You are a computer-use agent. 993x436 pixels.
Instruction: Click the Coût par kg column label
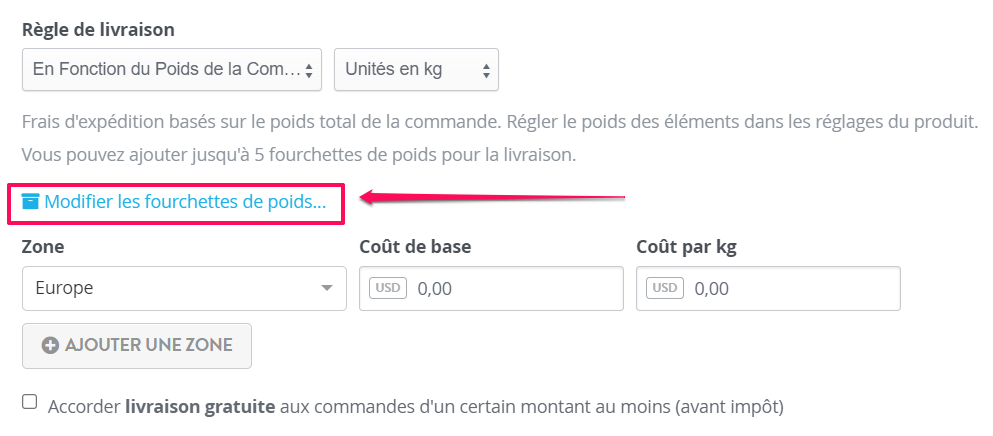click(686, 247)
